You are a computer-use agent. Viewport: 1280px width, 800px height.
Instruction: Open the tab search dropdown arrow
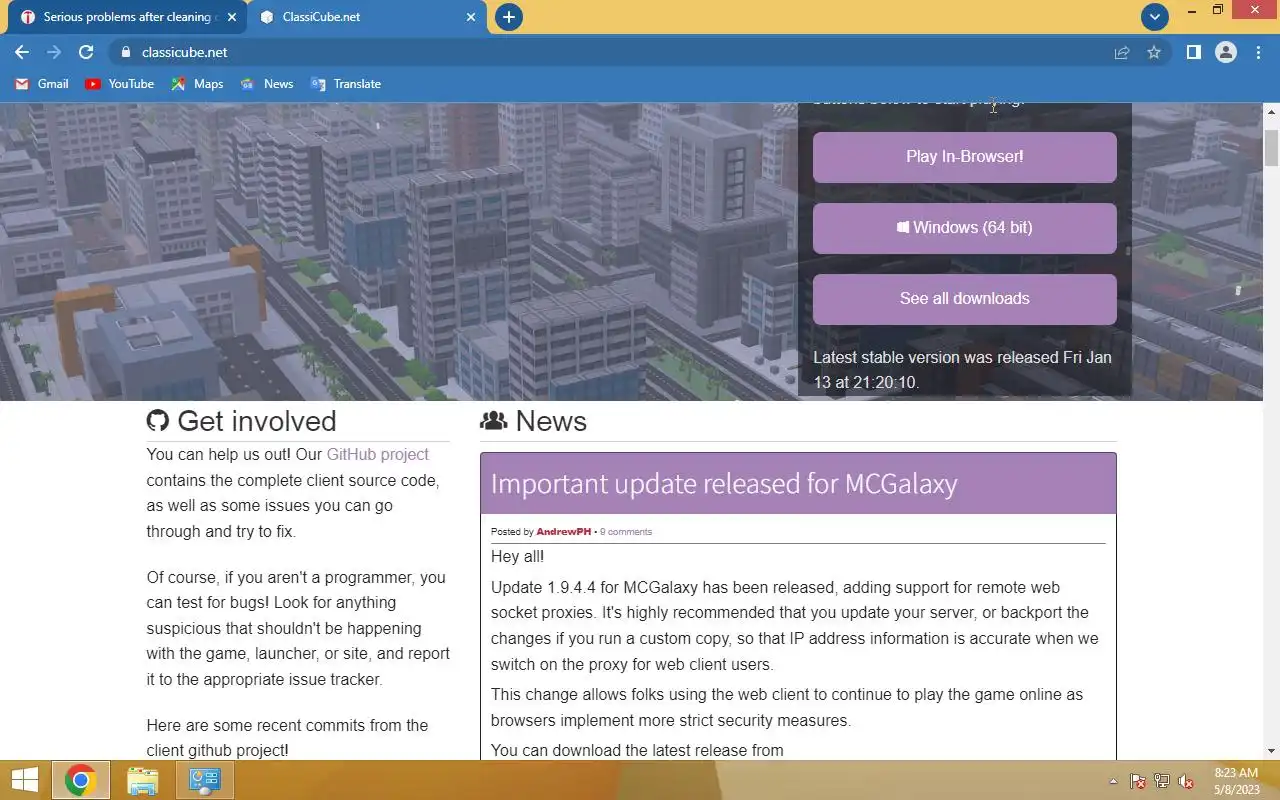(x=1155, y=17)
